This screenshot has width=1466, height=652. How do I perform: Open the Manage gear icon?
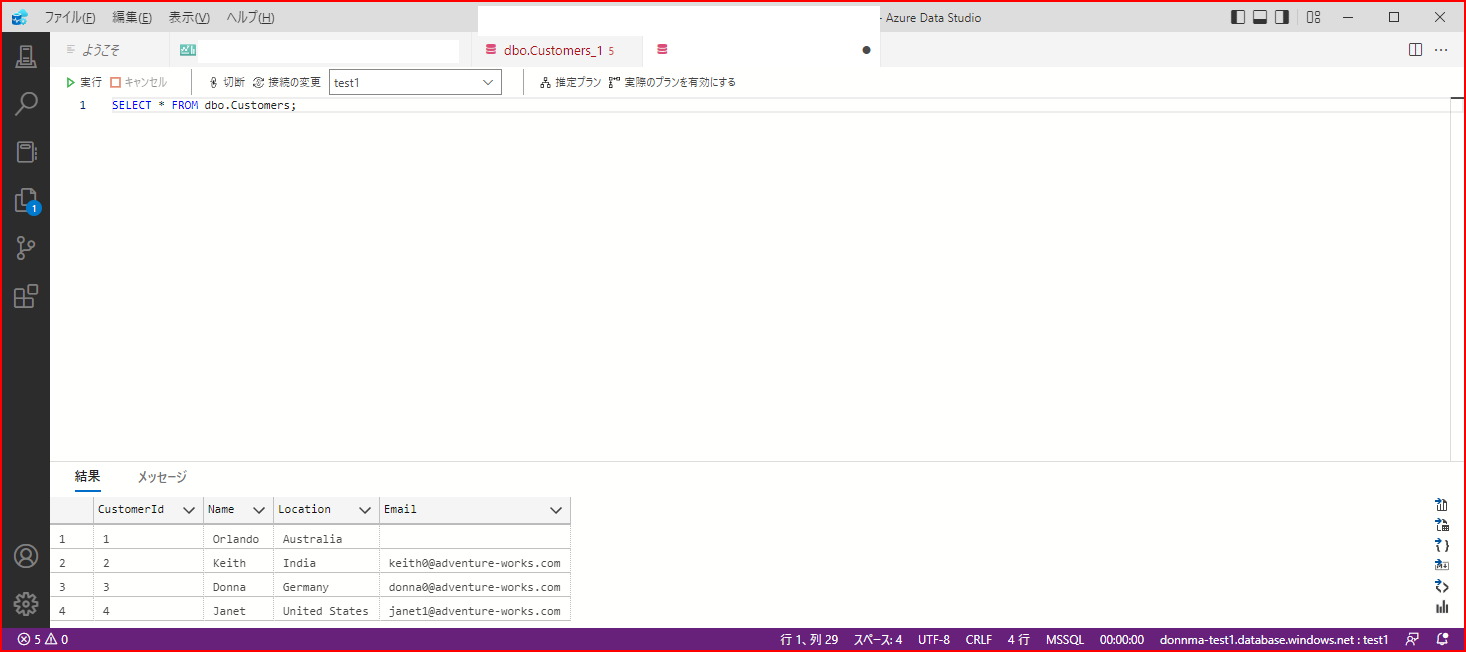click(x=26, y=604)
